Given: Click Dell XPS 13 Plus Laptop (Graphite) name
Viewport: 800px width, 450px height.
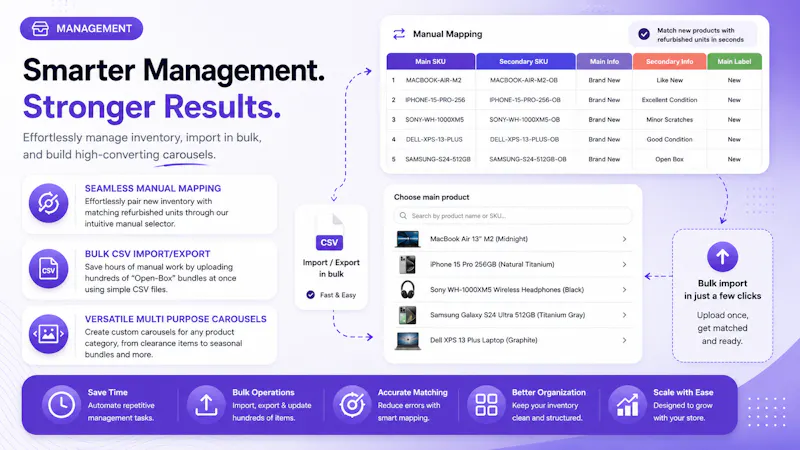Looking at the screenshot, I should (x=483, y=340).
